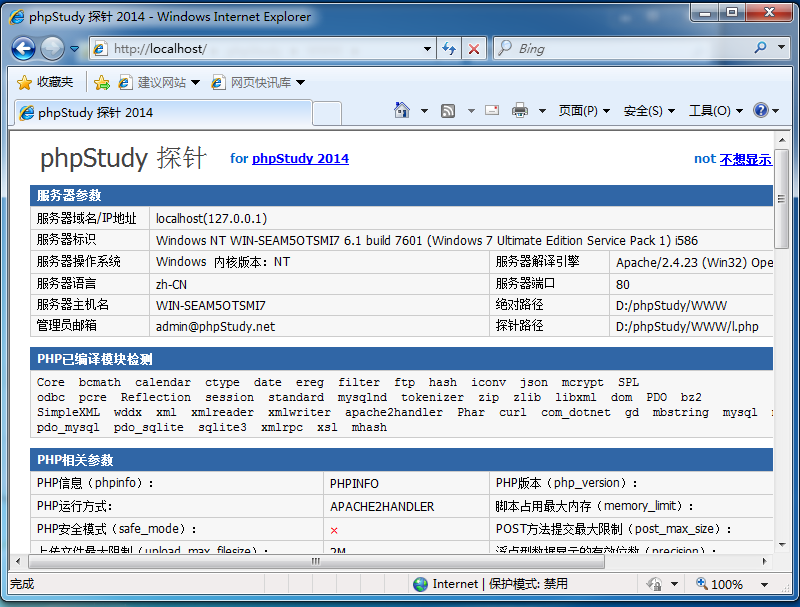Click the address bar showing http://localhost/
Viewport: 800px width, 607px height.
[x=262, y=48]
